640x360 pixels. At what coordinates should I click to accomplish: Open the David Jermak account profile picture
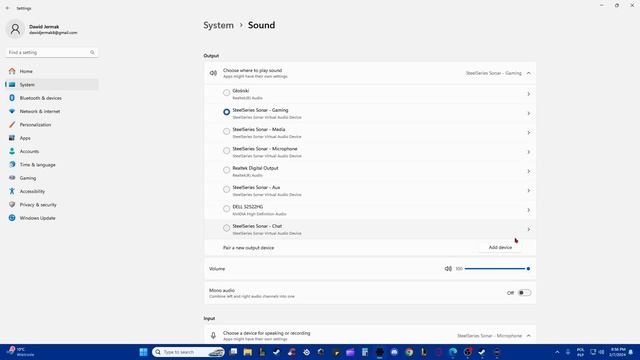tap(15, 29)
